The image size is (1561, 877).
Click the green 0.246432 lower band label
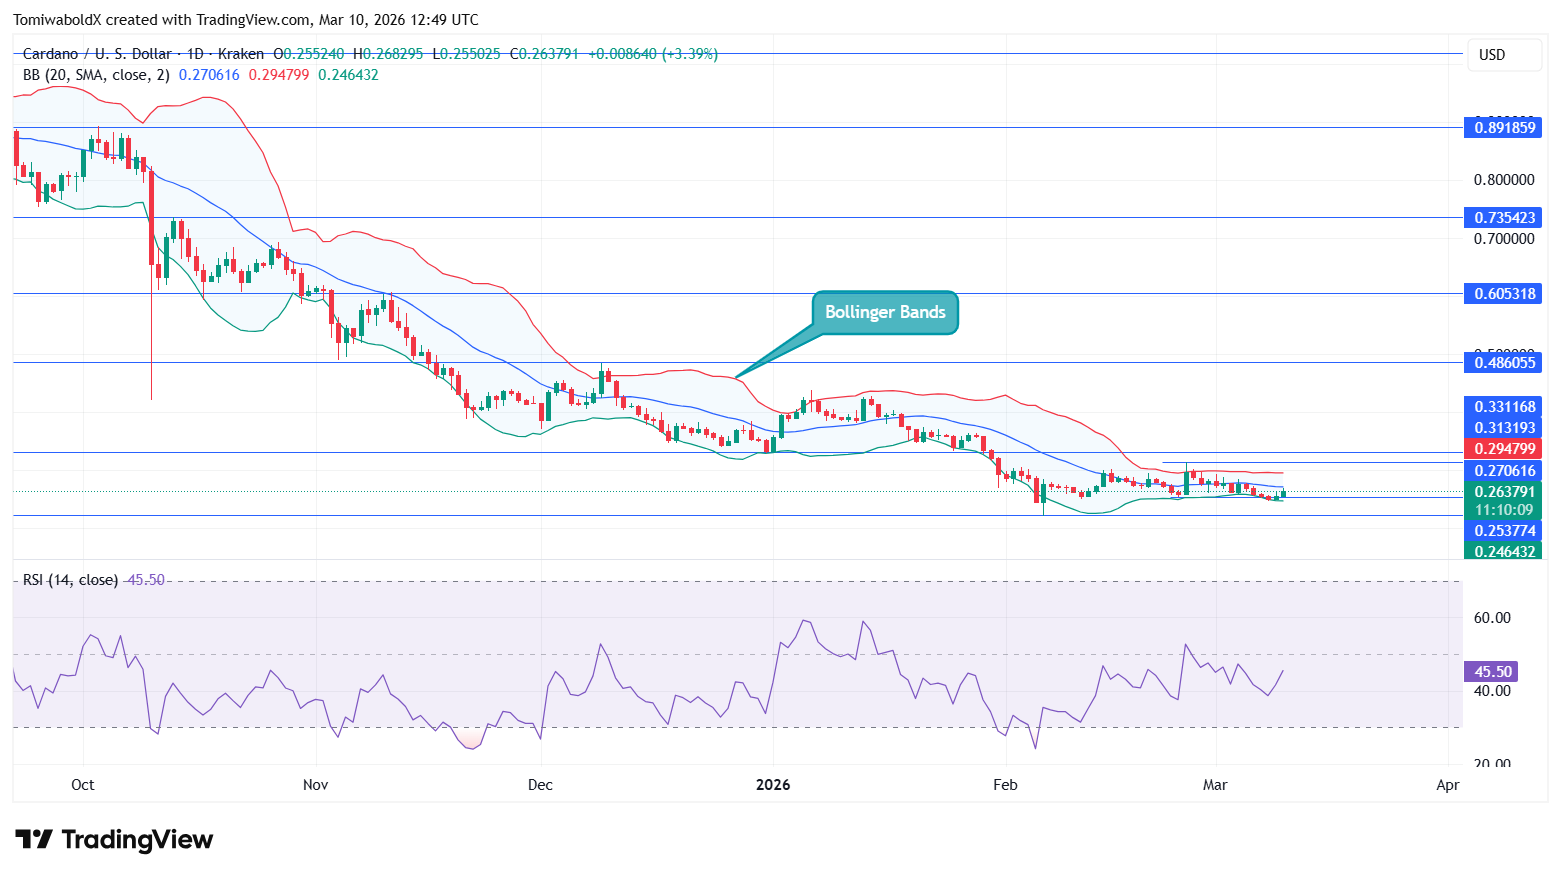pyautogui.click(x=1503, y=551)
